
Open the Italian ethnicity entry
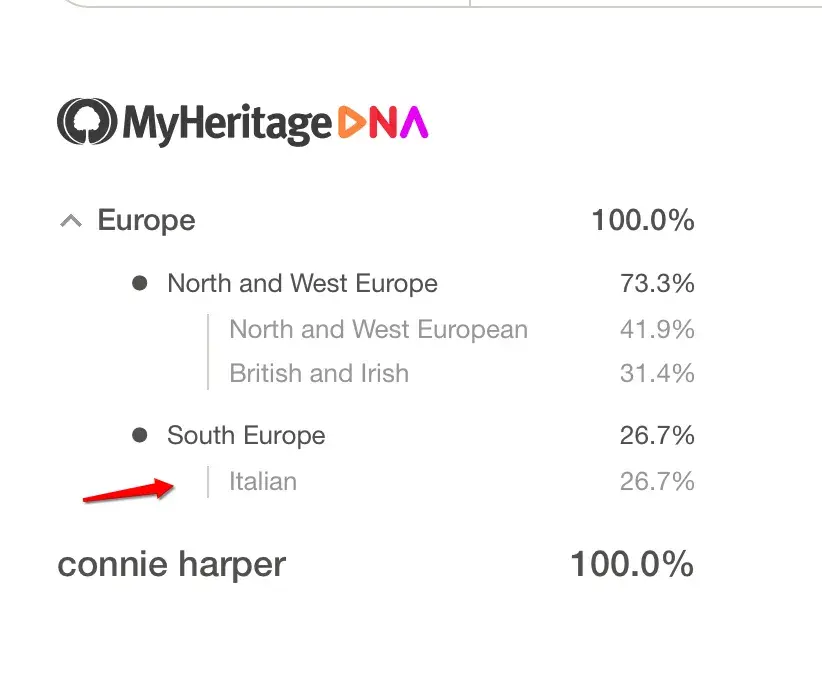263,482
